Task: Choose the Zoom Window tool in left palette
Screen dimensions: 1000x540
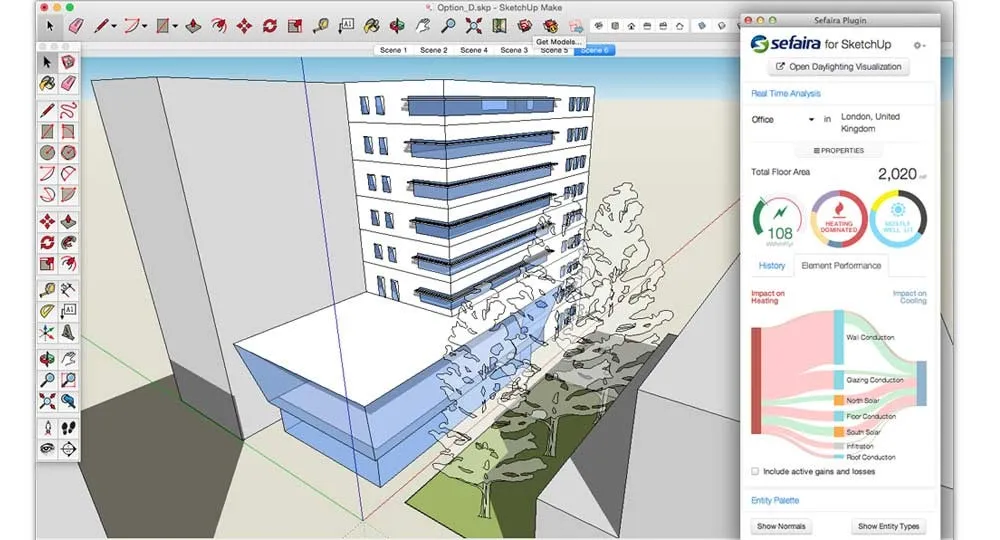Action: pyautogui.click(x=68, y=380)
